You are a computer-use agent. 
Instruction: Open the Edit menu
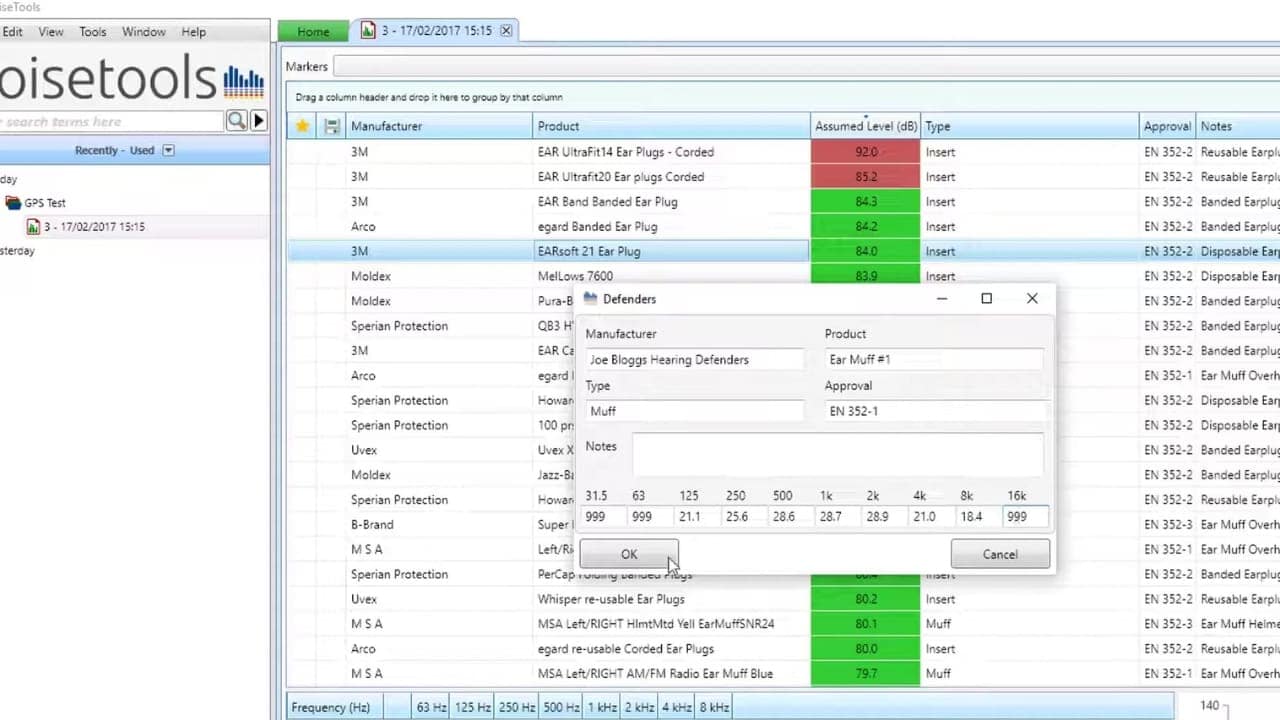[x=12, y=32]
